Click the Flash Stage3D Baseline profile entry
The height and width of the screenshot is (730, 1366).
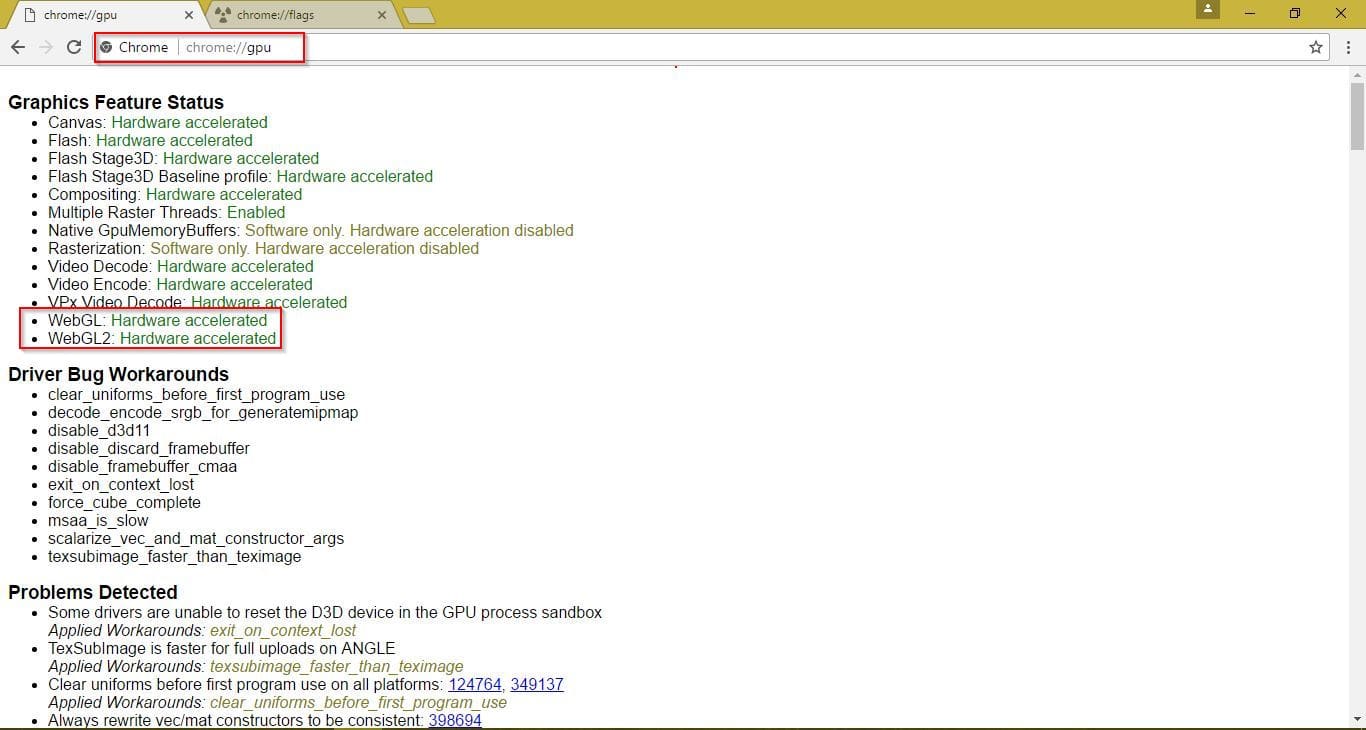pos(240,177)
